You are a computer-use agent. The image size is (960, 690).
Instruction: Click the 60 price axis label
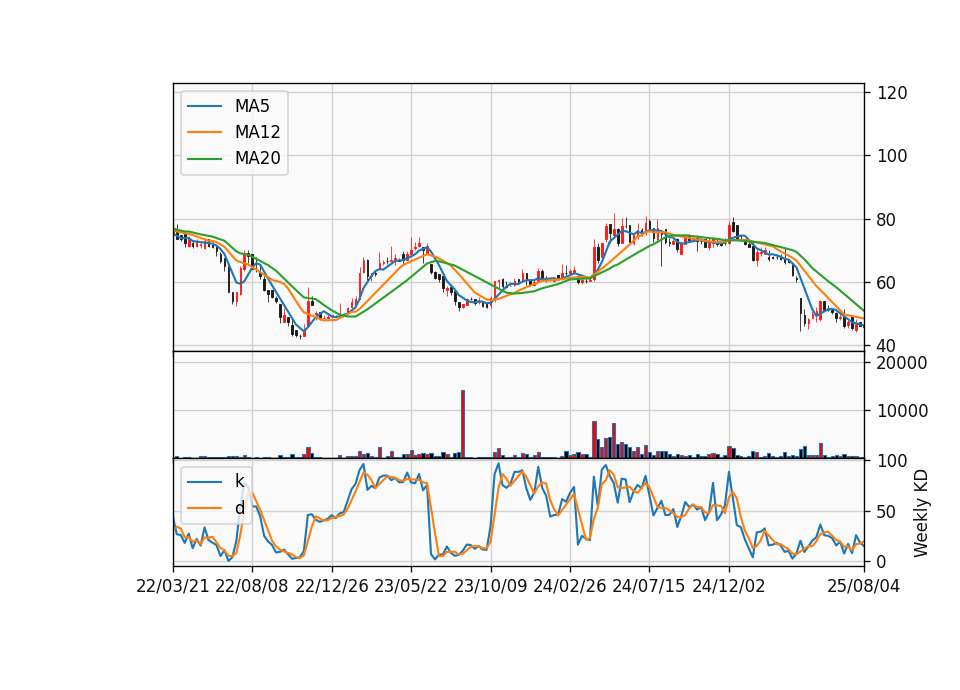tap(887, 283)
